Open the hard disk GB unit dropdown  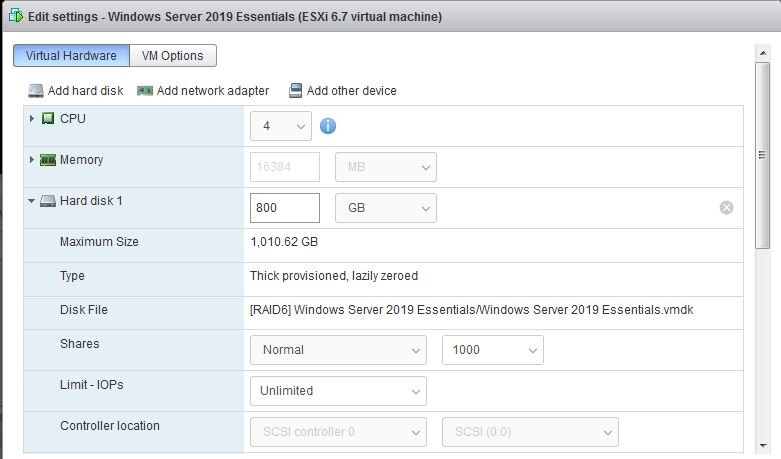[x=385, y=208]
